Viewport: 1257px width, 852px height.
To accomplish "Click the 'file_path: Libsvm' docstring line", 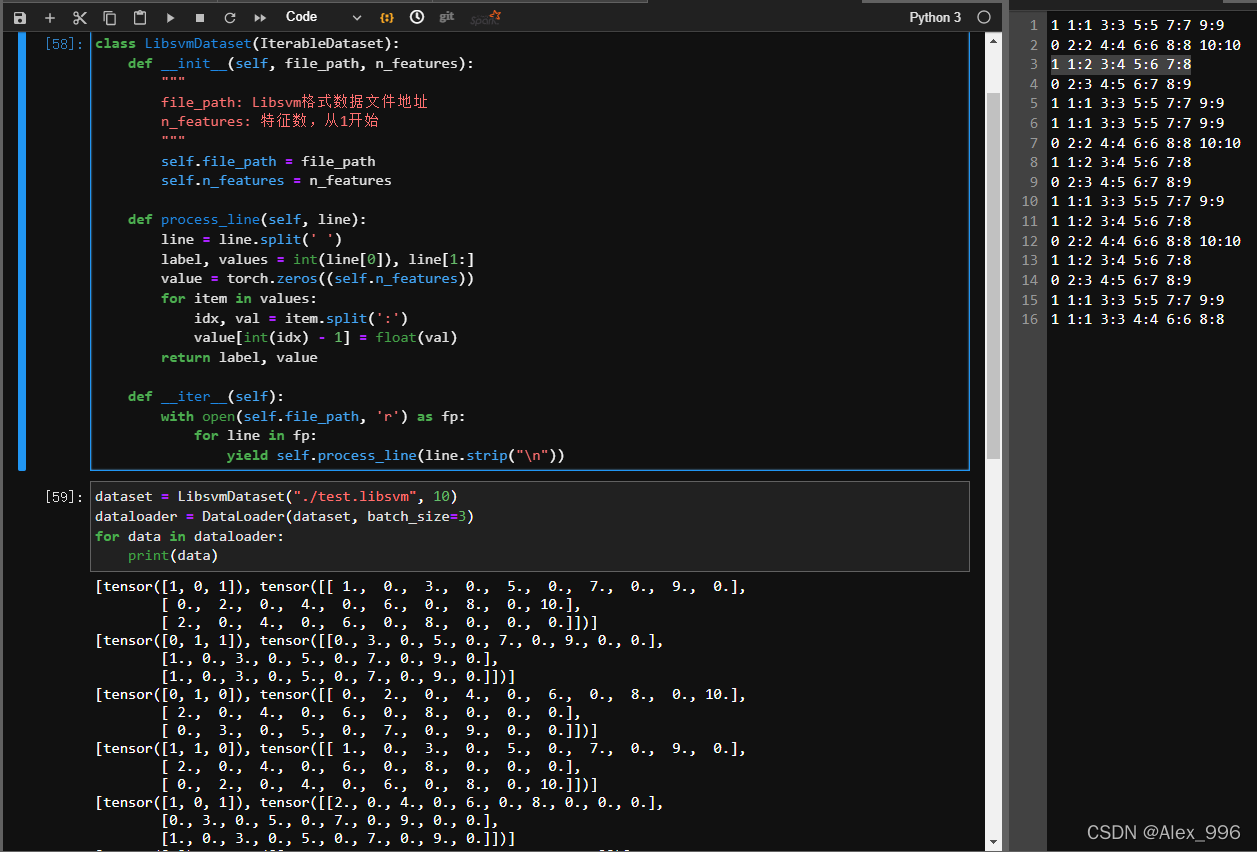I will 295,102.
